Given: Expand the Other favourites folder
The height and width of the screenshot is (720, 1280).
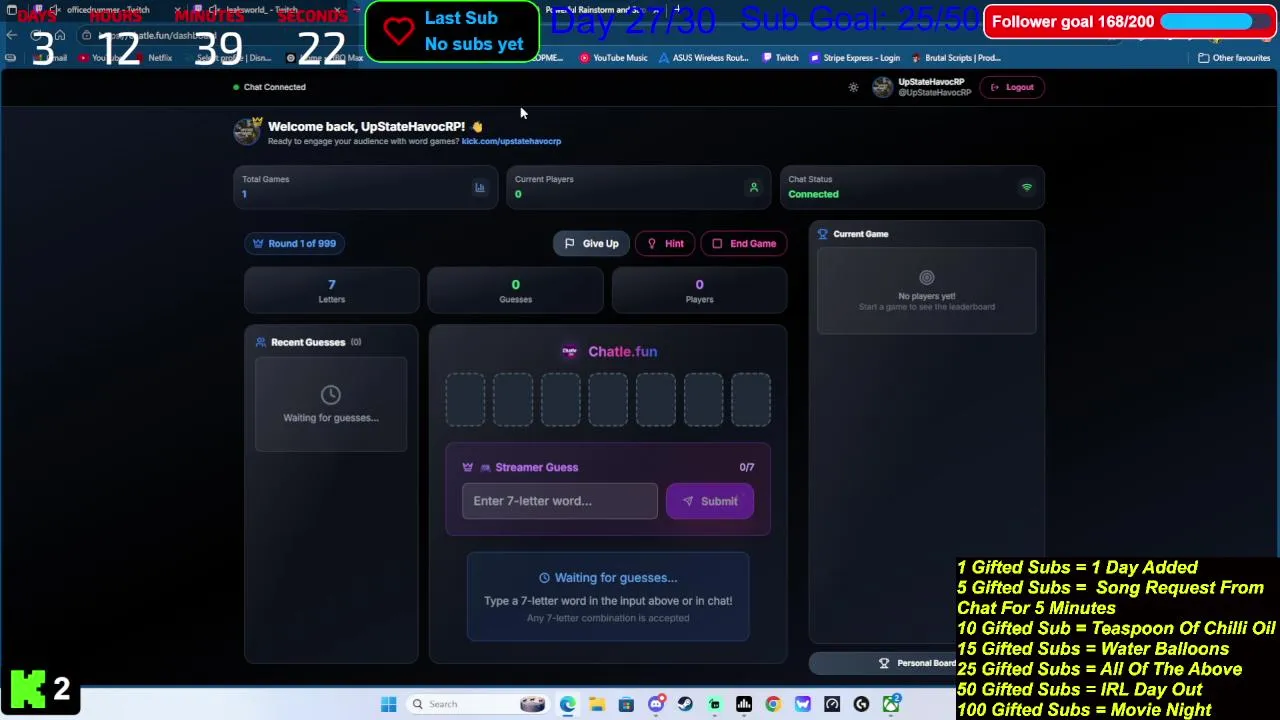Looking at the screenshot, I should point(1234,58).
